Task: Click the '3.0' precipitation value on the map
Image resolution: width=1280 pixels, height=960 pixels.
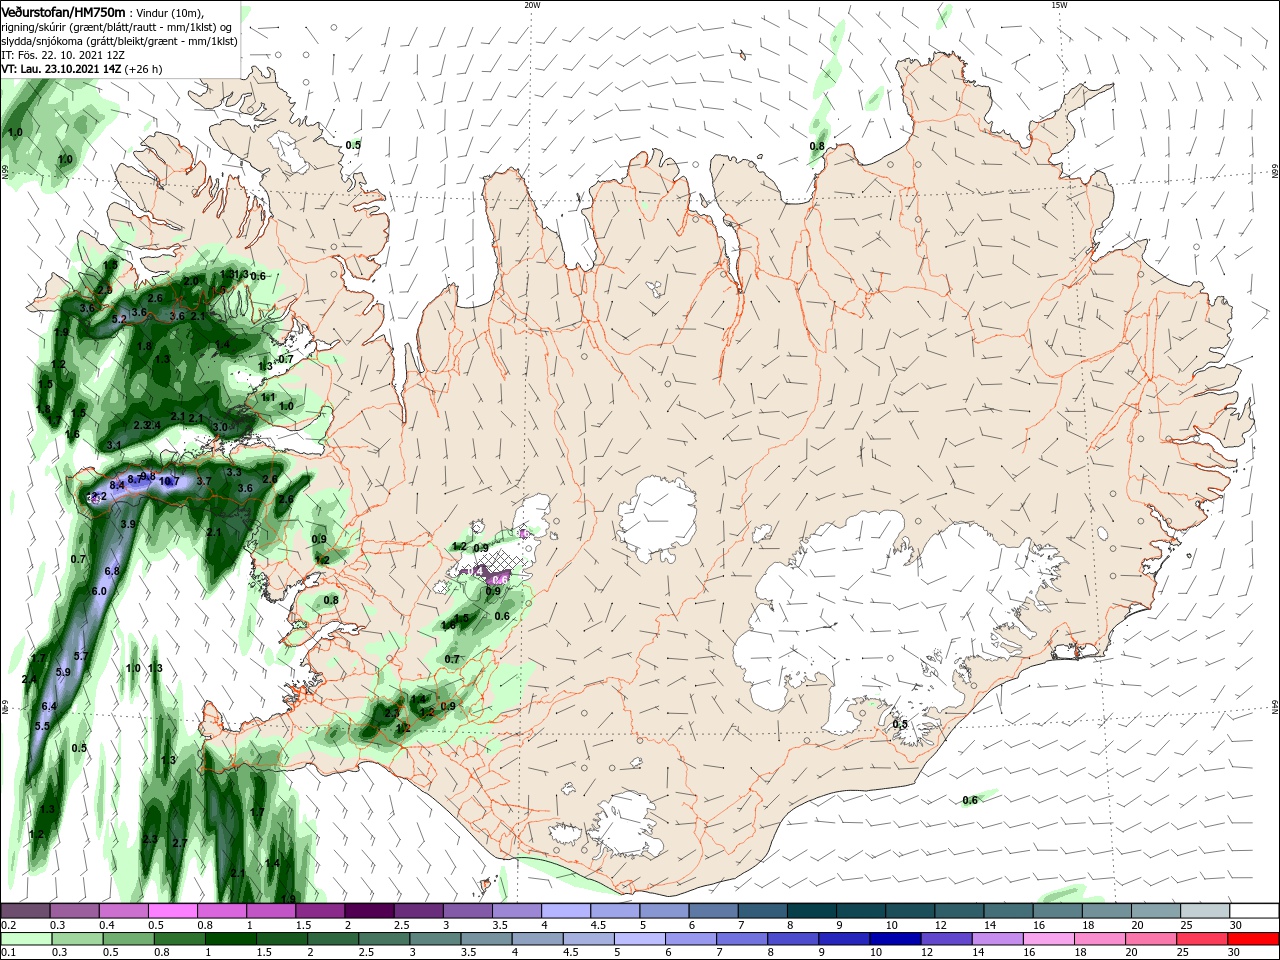Action: (x=220, y=427)
